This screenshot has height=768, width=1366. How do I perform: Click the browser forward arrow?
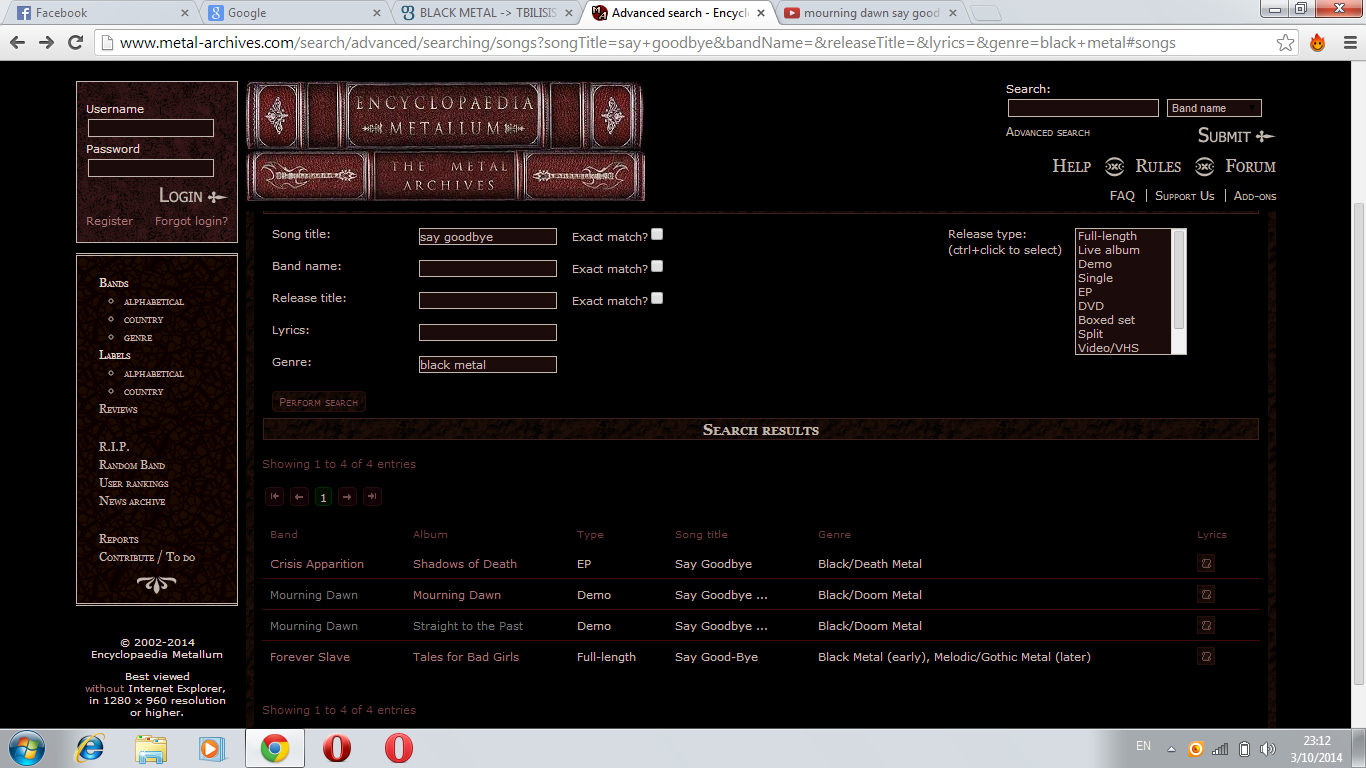click(x=46, y=42)
